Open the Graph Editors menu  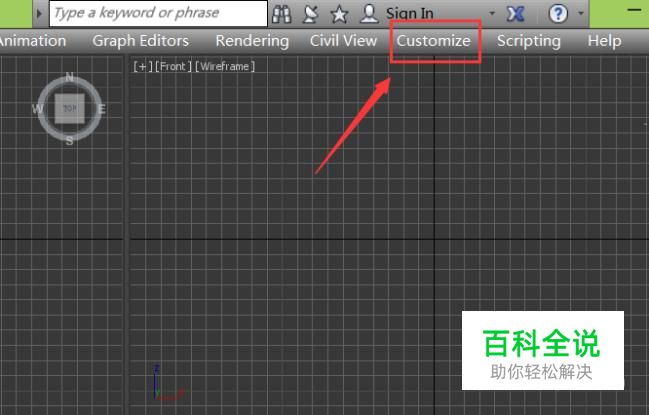[141, 41]
